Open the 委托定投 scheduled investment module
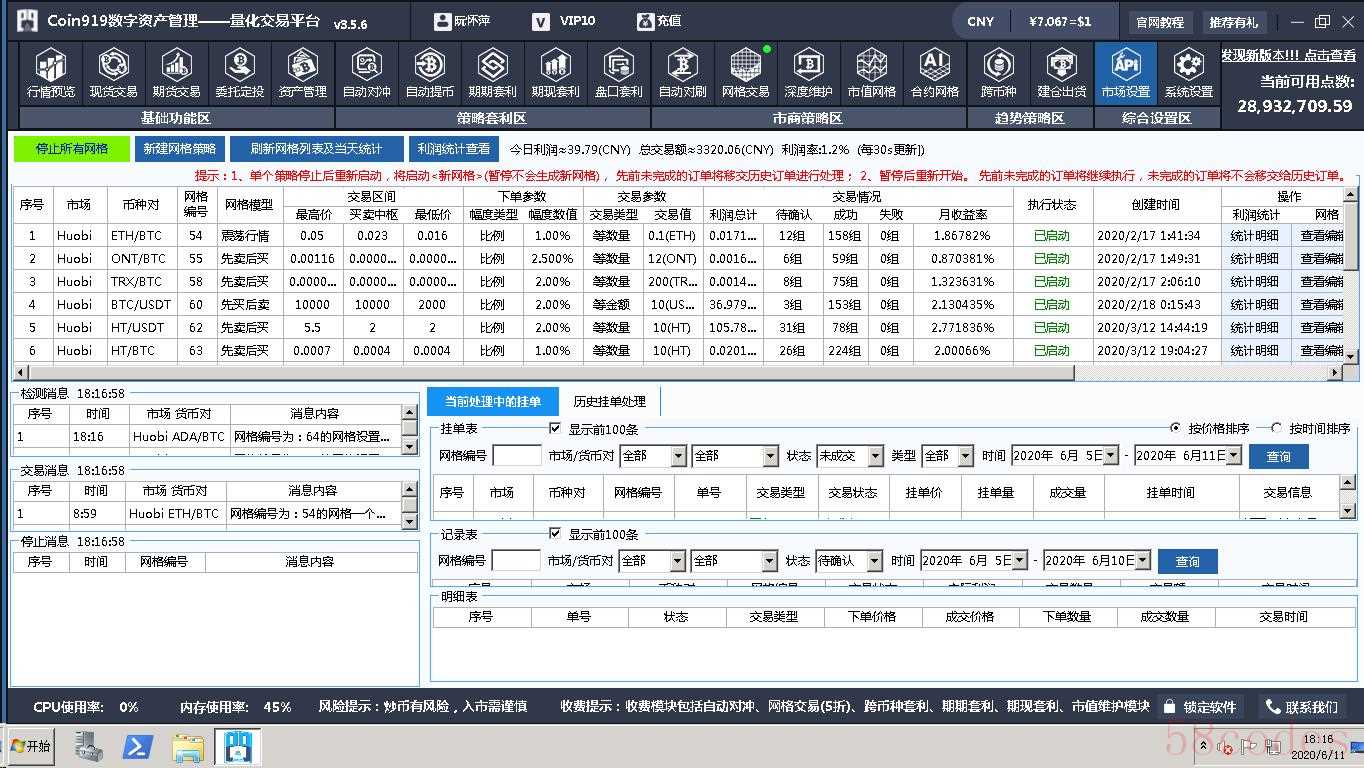The image size is (1364, 768). (x=239, y=73)
